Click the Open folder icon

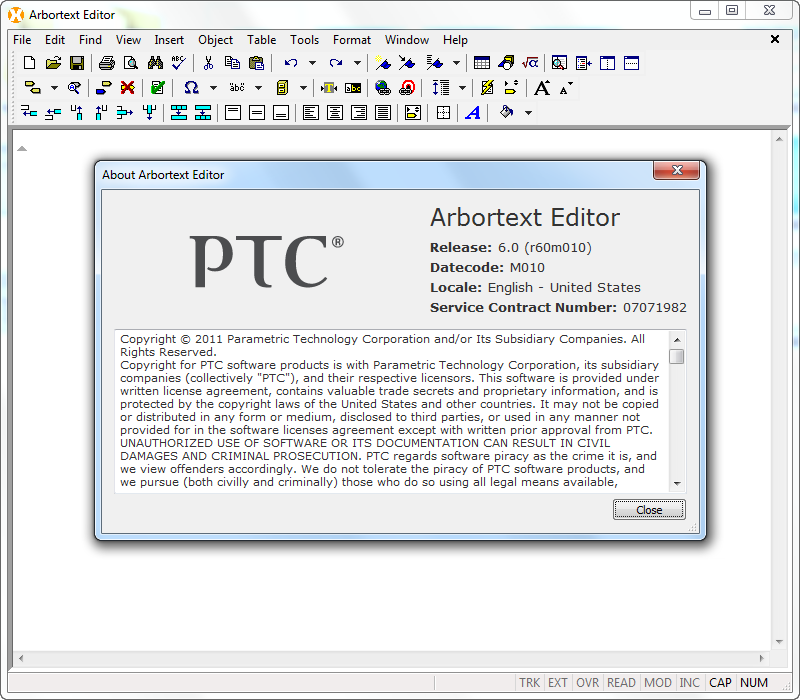click(53, 63)
